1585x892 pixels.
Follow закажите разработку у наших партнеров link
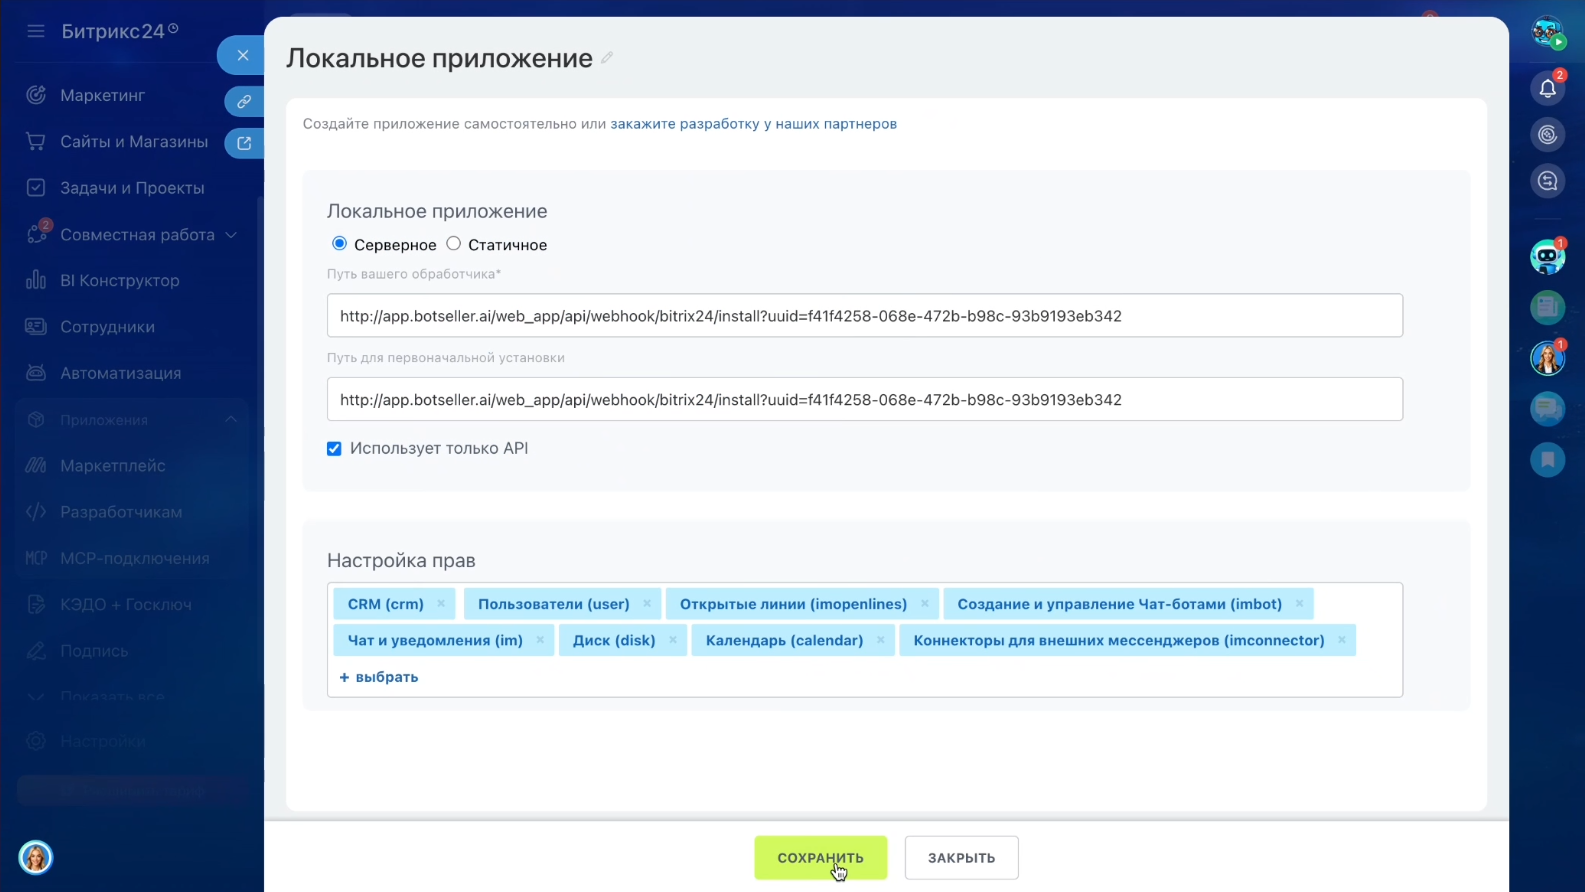pos(753,124)
